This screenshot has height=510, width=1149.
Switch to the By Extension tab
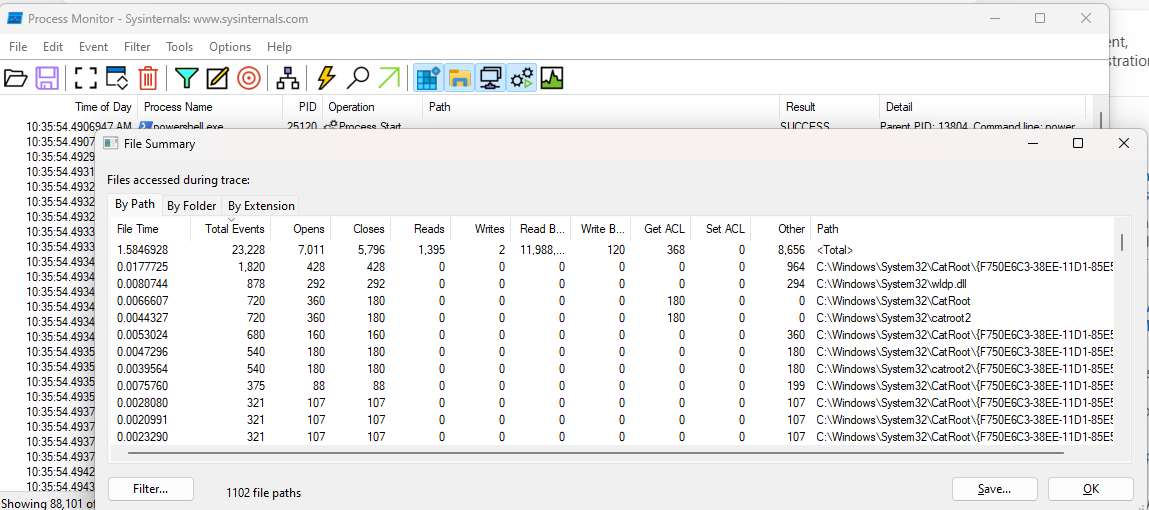coord(261,206)
